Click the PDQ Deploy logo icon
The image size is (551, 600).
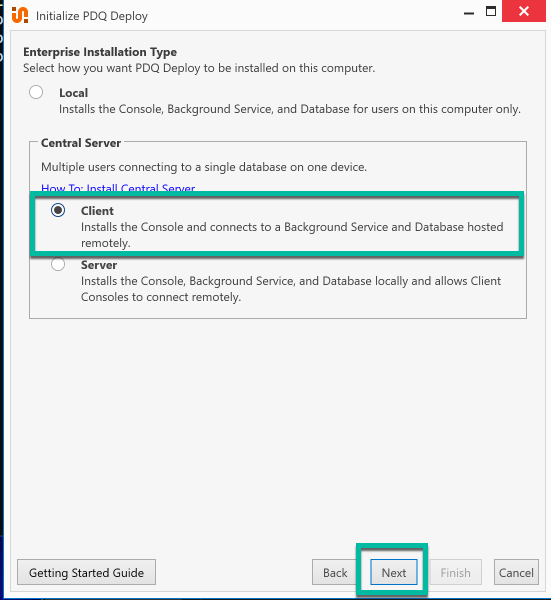click(20, 15)
